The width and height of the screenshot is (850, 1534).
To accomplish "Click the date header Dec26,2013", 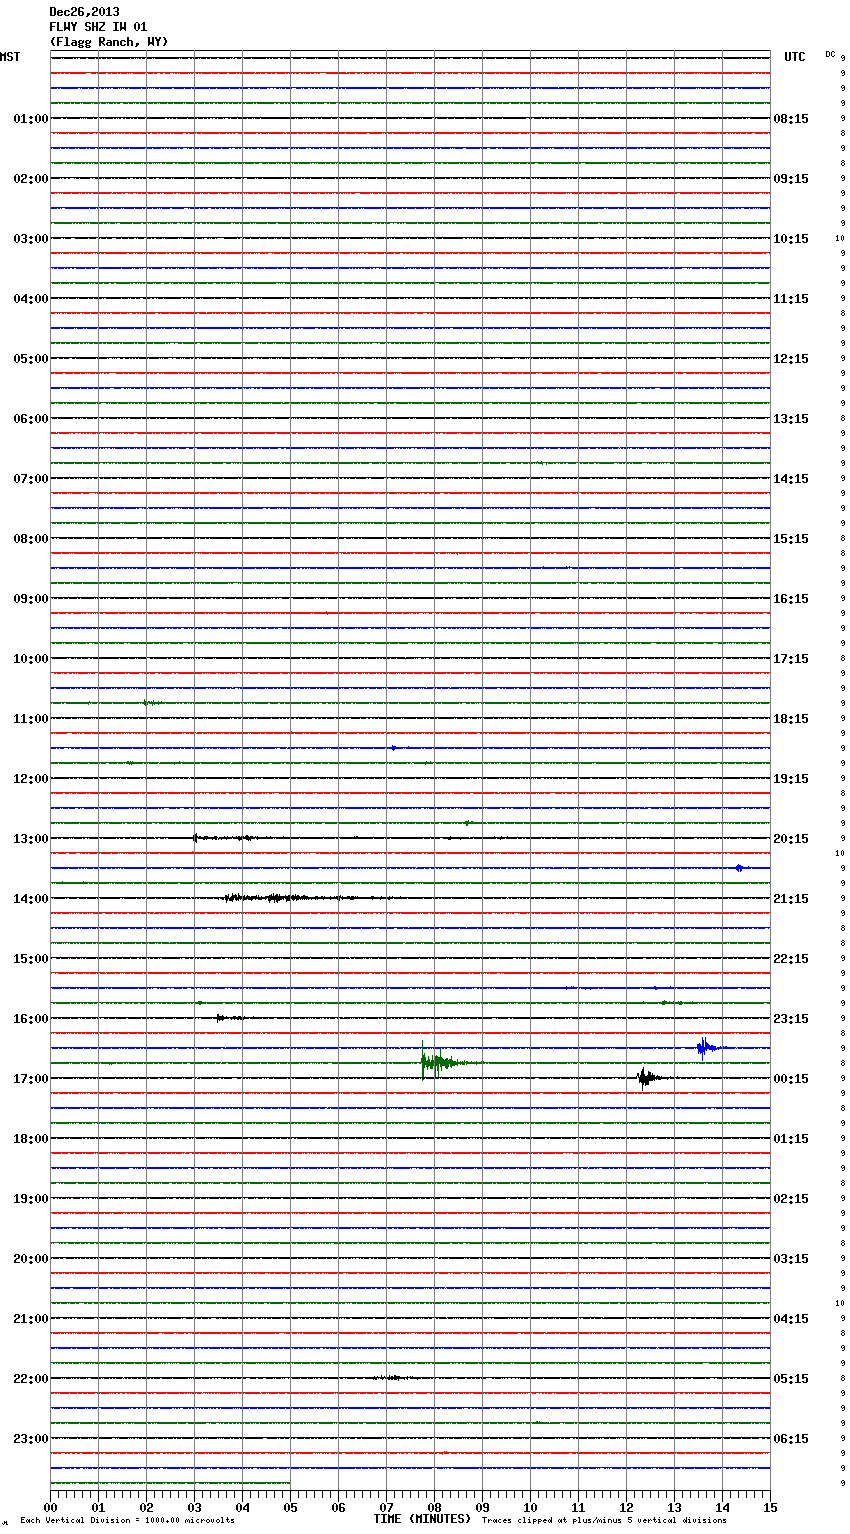I will 84,12.
